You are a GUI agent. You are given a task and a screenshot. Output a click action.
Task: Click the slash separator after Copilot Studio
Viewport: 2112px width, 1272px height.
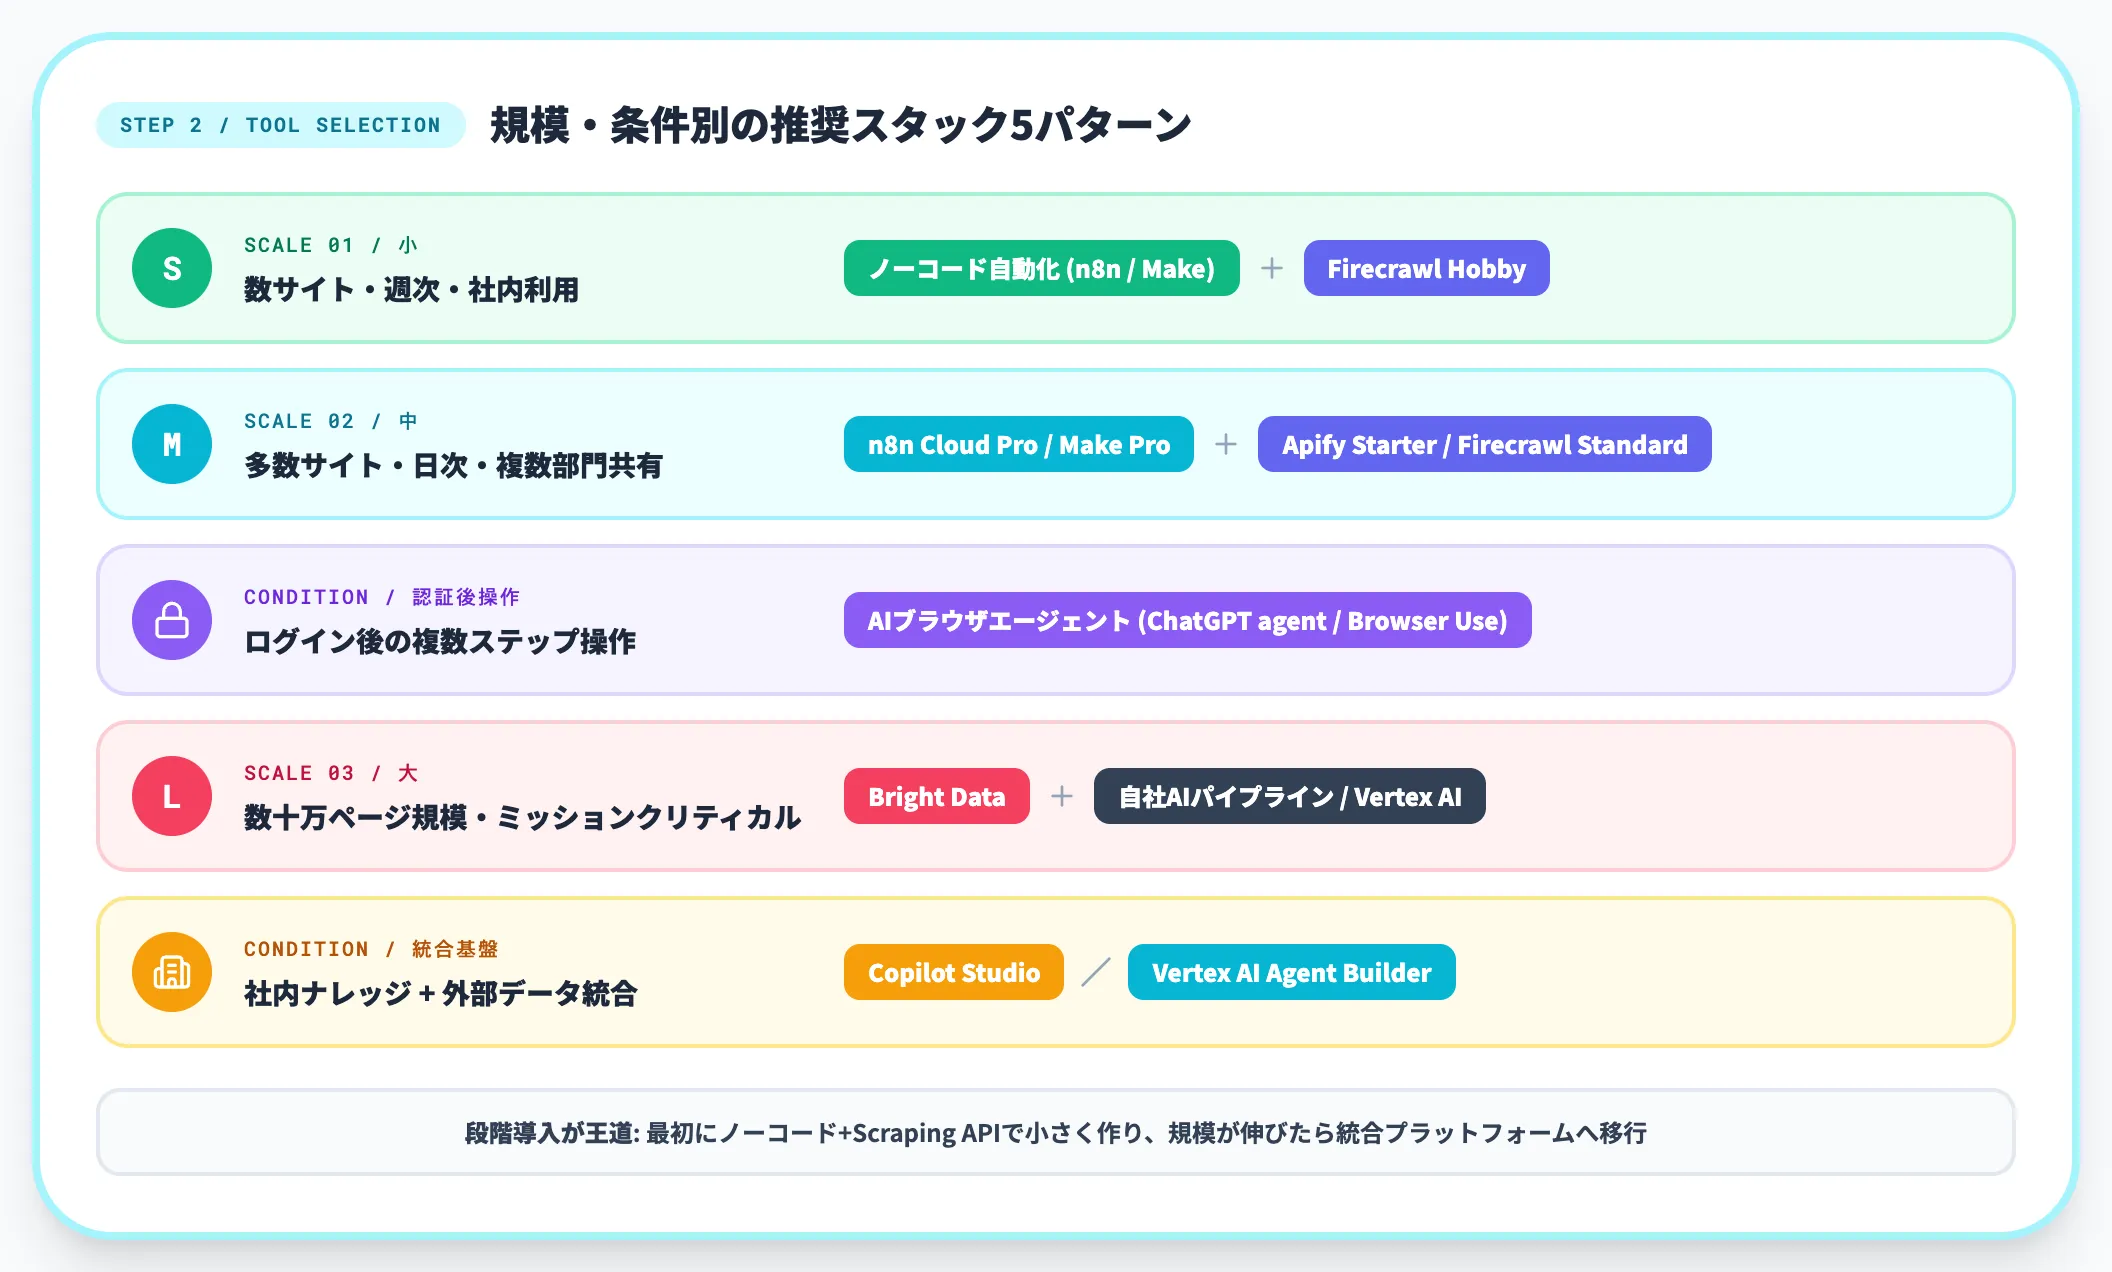1096,972
